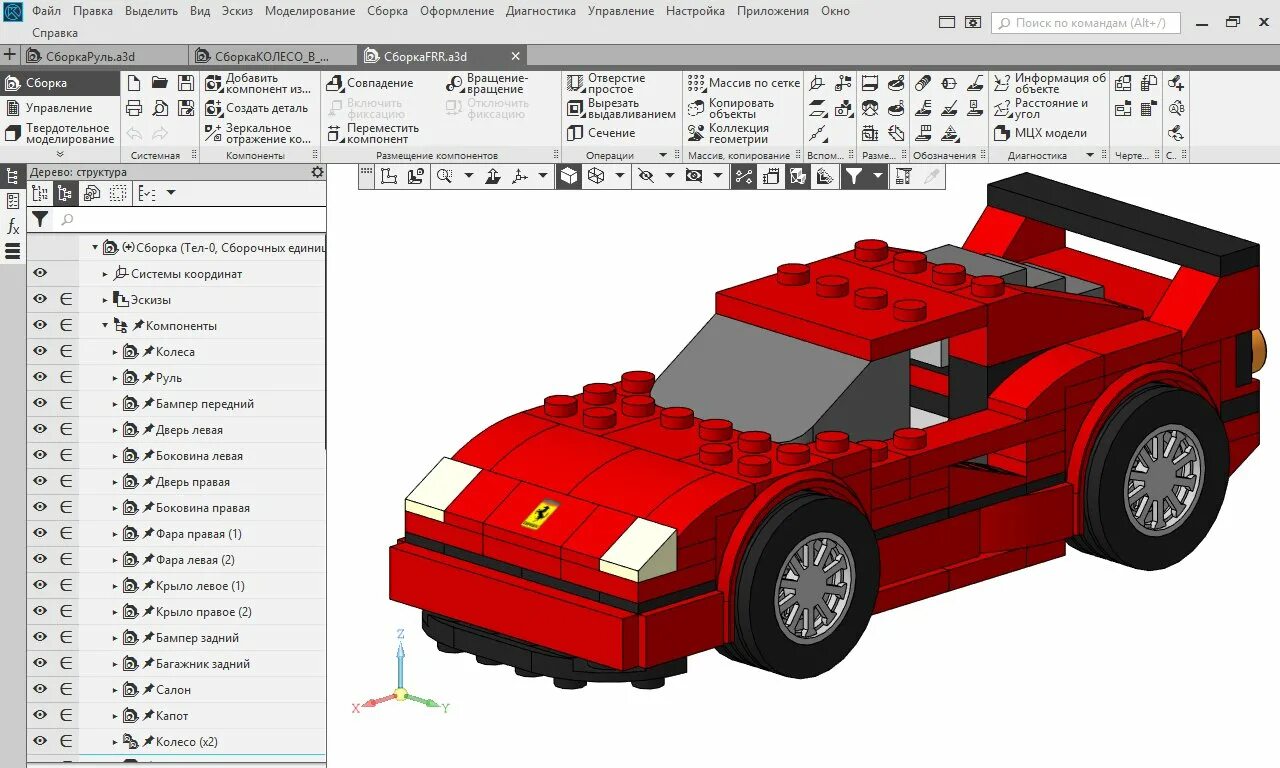Hide the Дверь левая component
1280x768 pixels.
tap(40, 429)
